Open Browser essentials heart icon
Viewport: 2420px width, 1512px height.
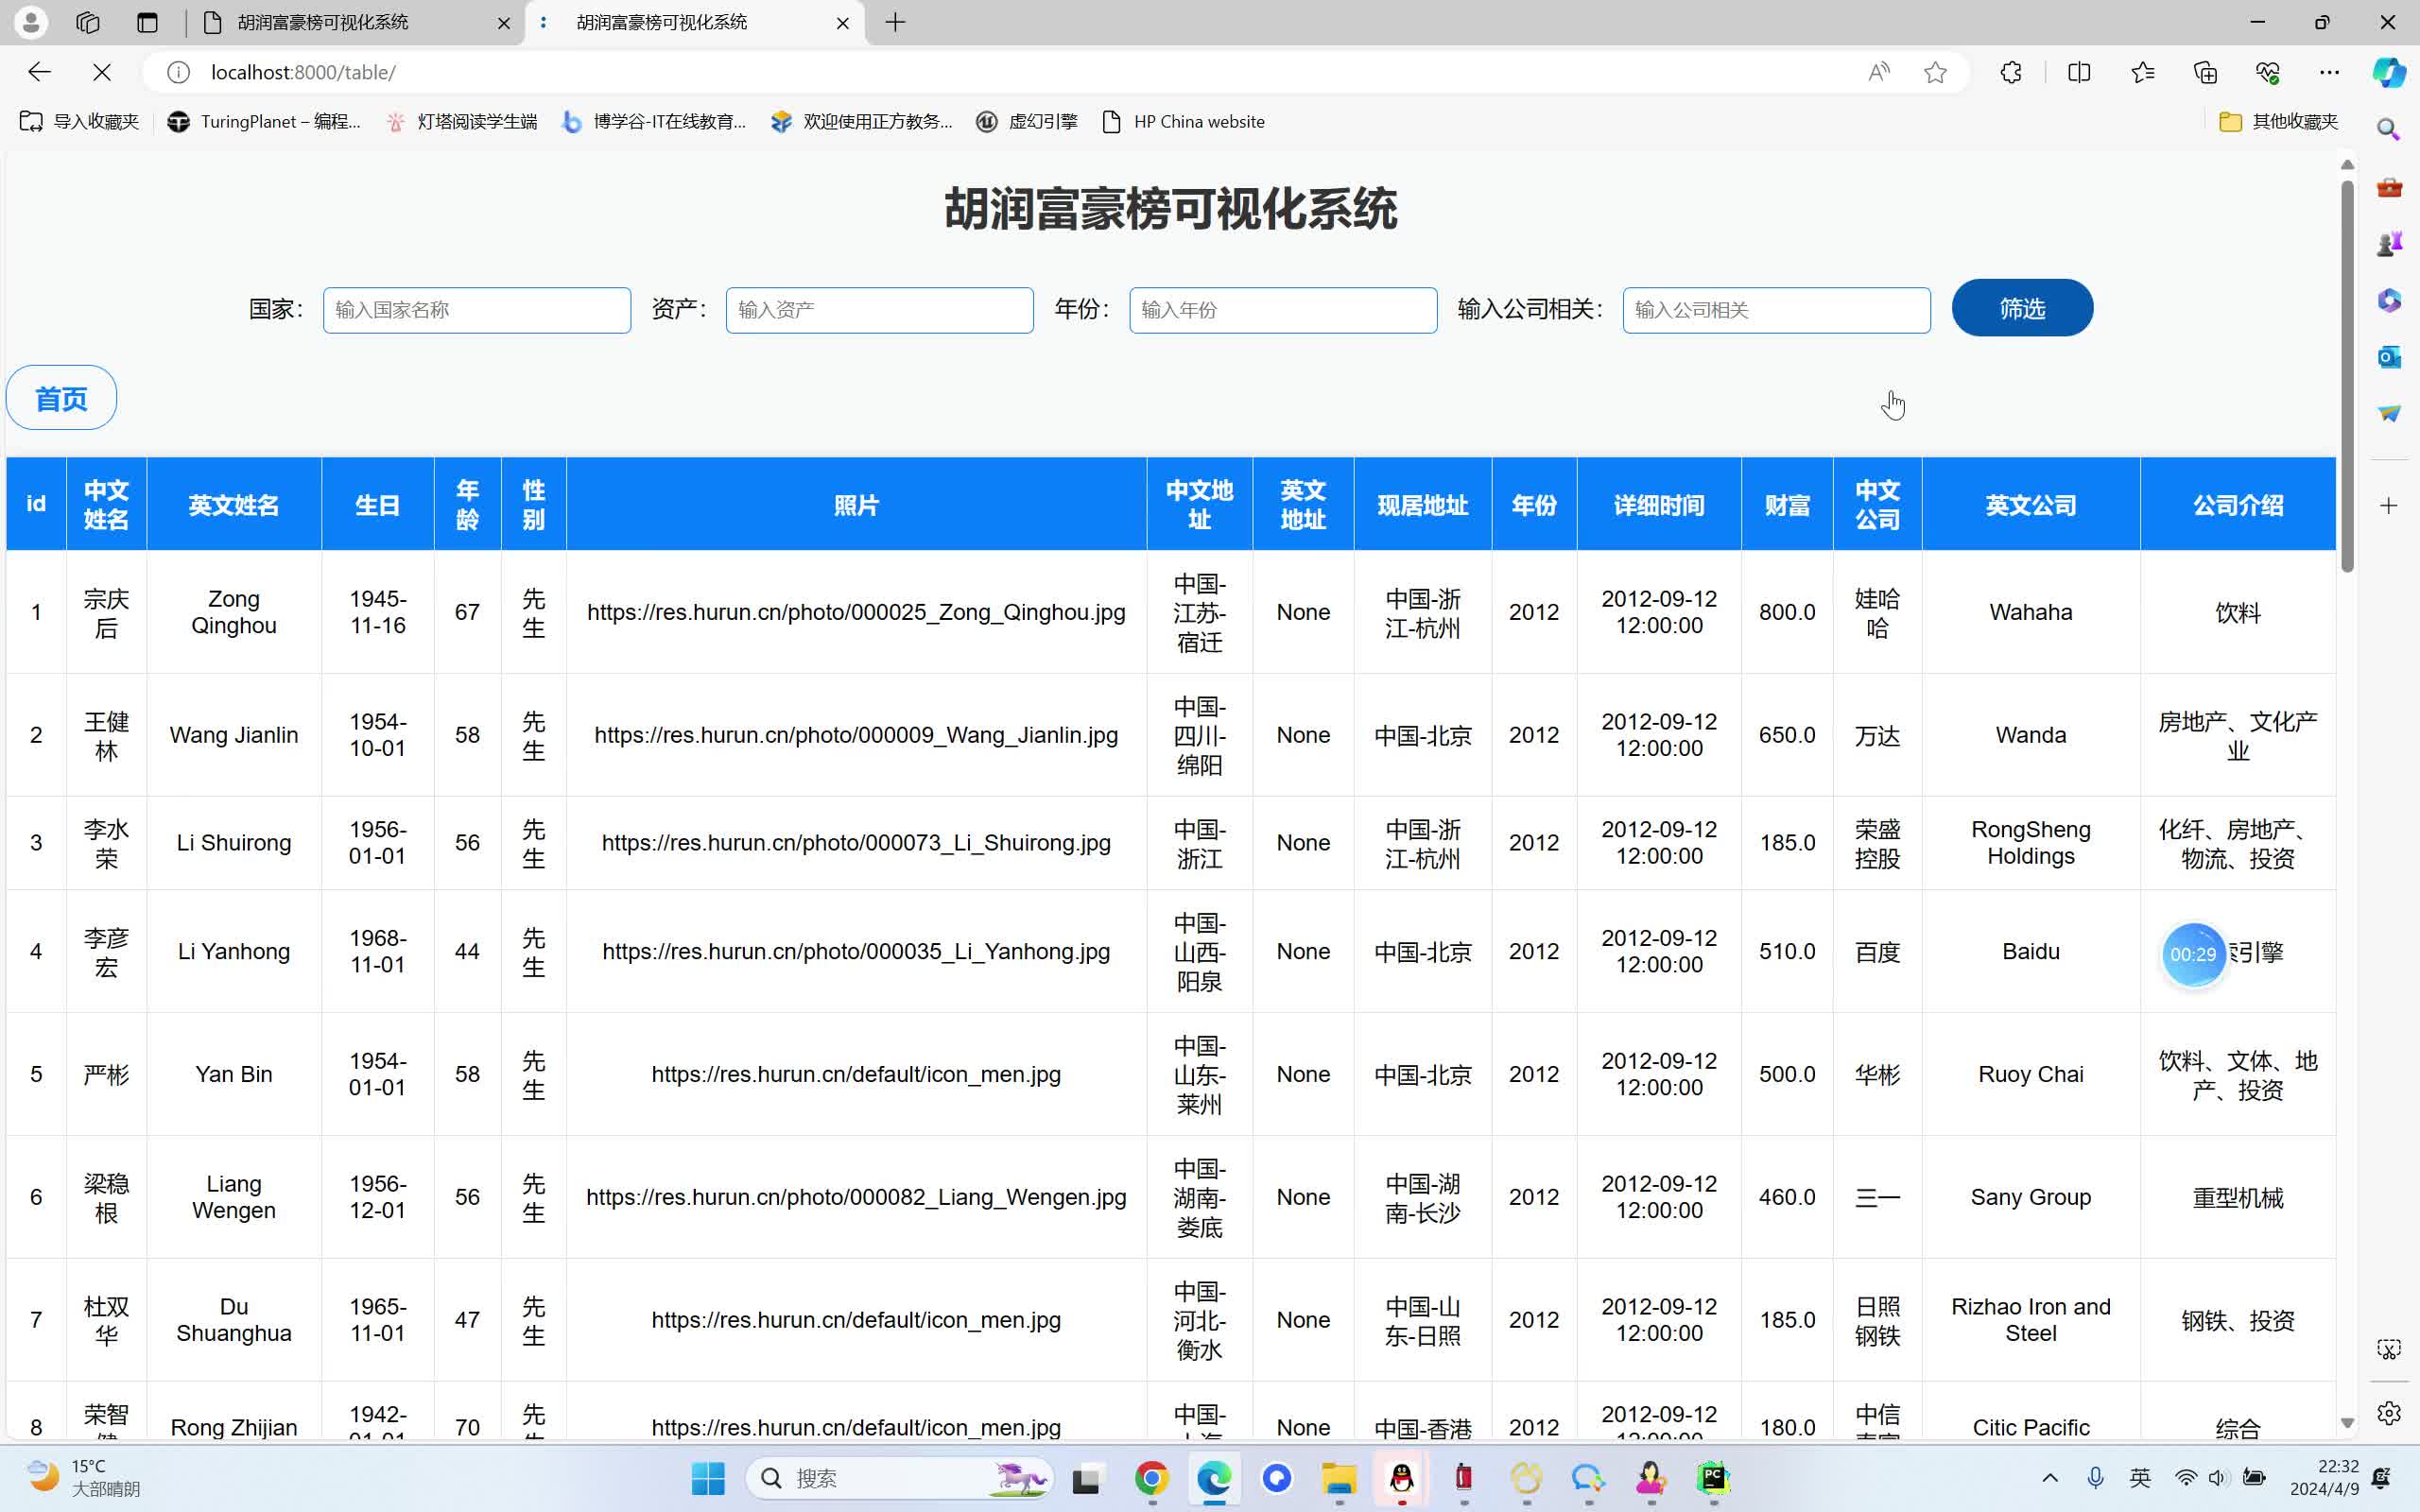pyautogui.click(x=2268, y=72)
